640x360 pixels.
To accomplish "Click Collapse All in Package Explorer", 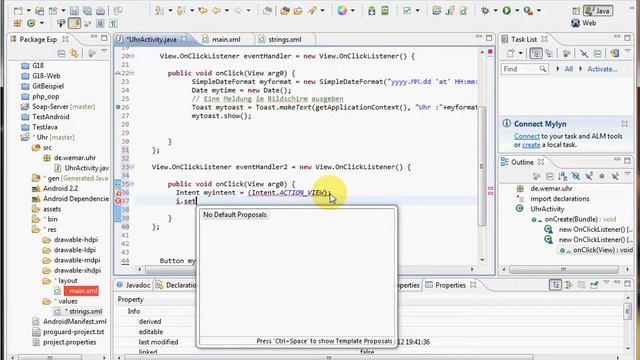I will click(61, 53).
